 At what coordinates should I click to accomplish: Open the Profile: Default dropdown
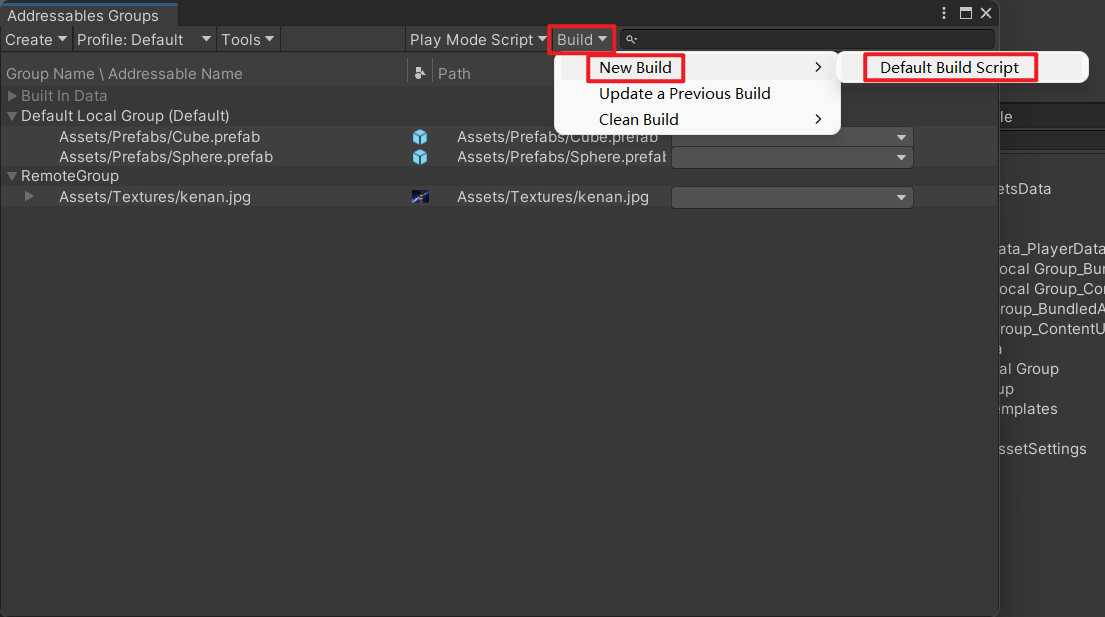click(144, 39)
